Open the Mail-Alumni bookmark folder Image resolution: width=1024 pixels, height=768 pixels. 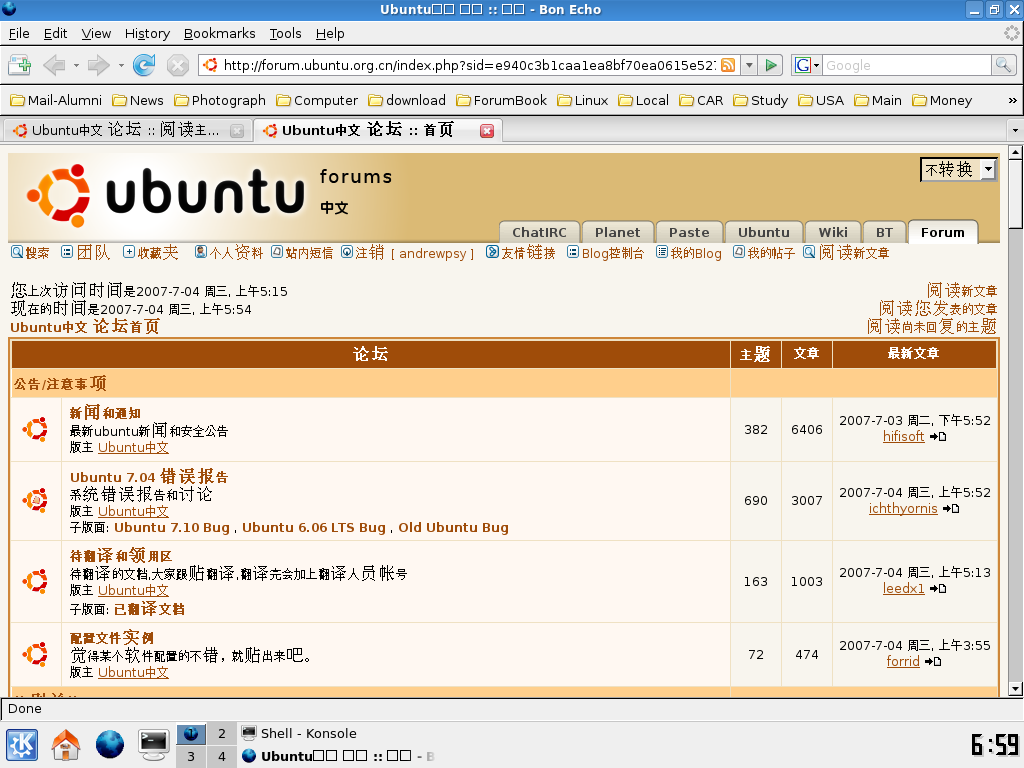point(56,101)
